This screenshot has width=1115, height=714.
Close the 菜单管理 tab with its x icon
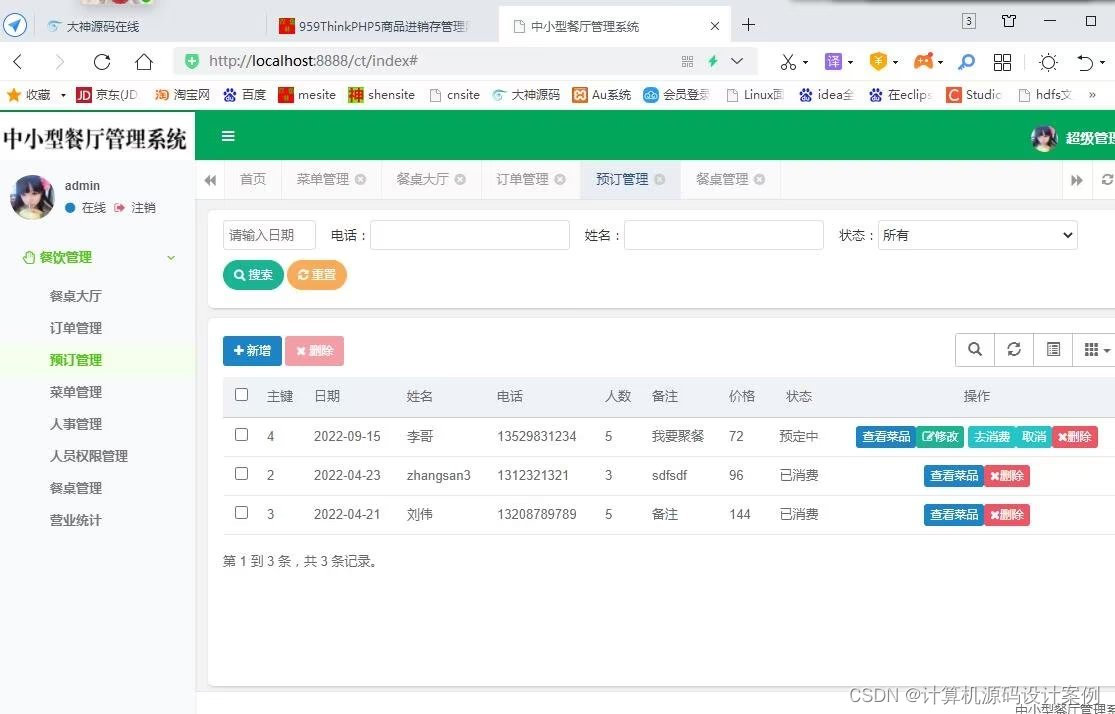pos(361,179)
